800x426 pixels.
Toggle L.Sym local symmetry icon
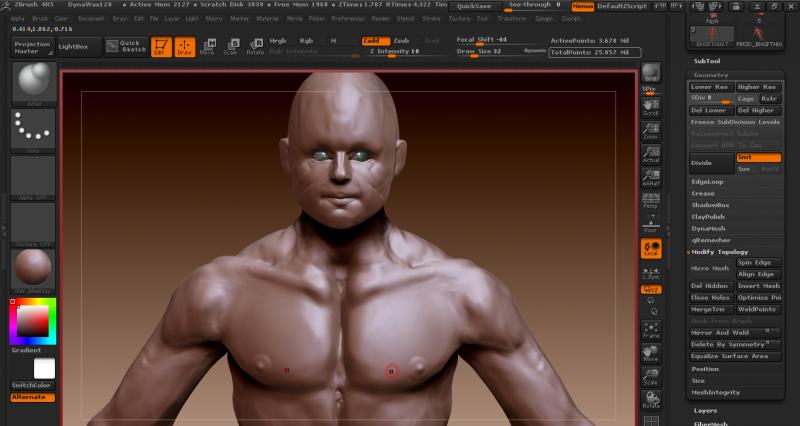coord(651,272)
